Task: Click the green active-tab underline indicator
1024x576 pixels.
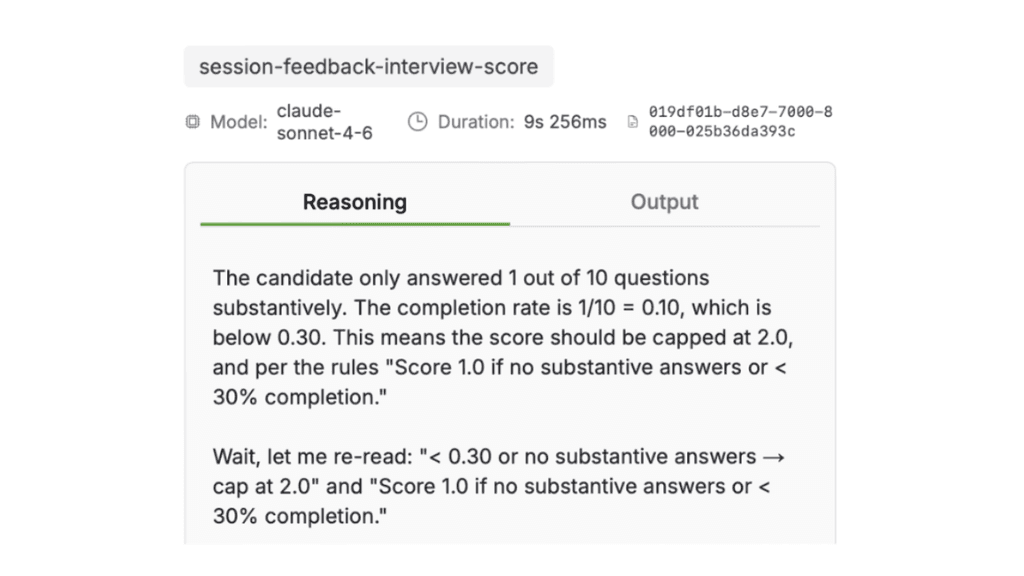Action: [x=355, y=224]
